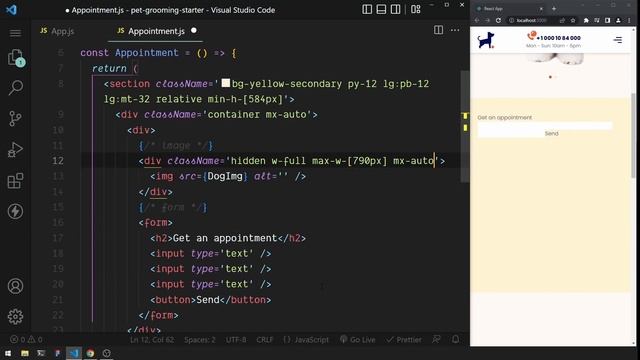Open the feedback icon in the status bar
Image resolution: width=640 pixels, height=360 pixels.
pos(436,340)
